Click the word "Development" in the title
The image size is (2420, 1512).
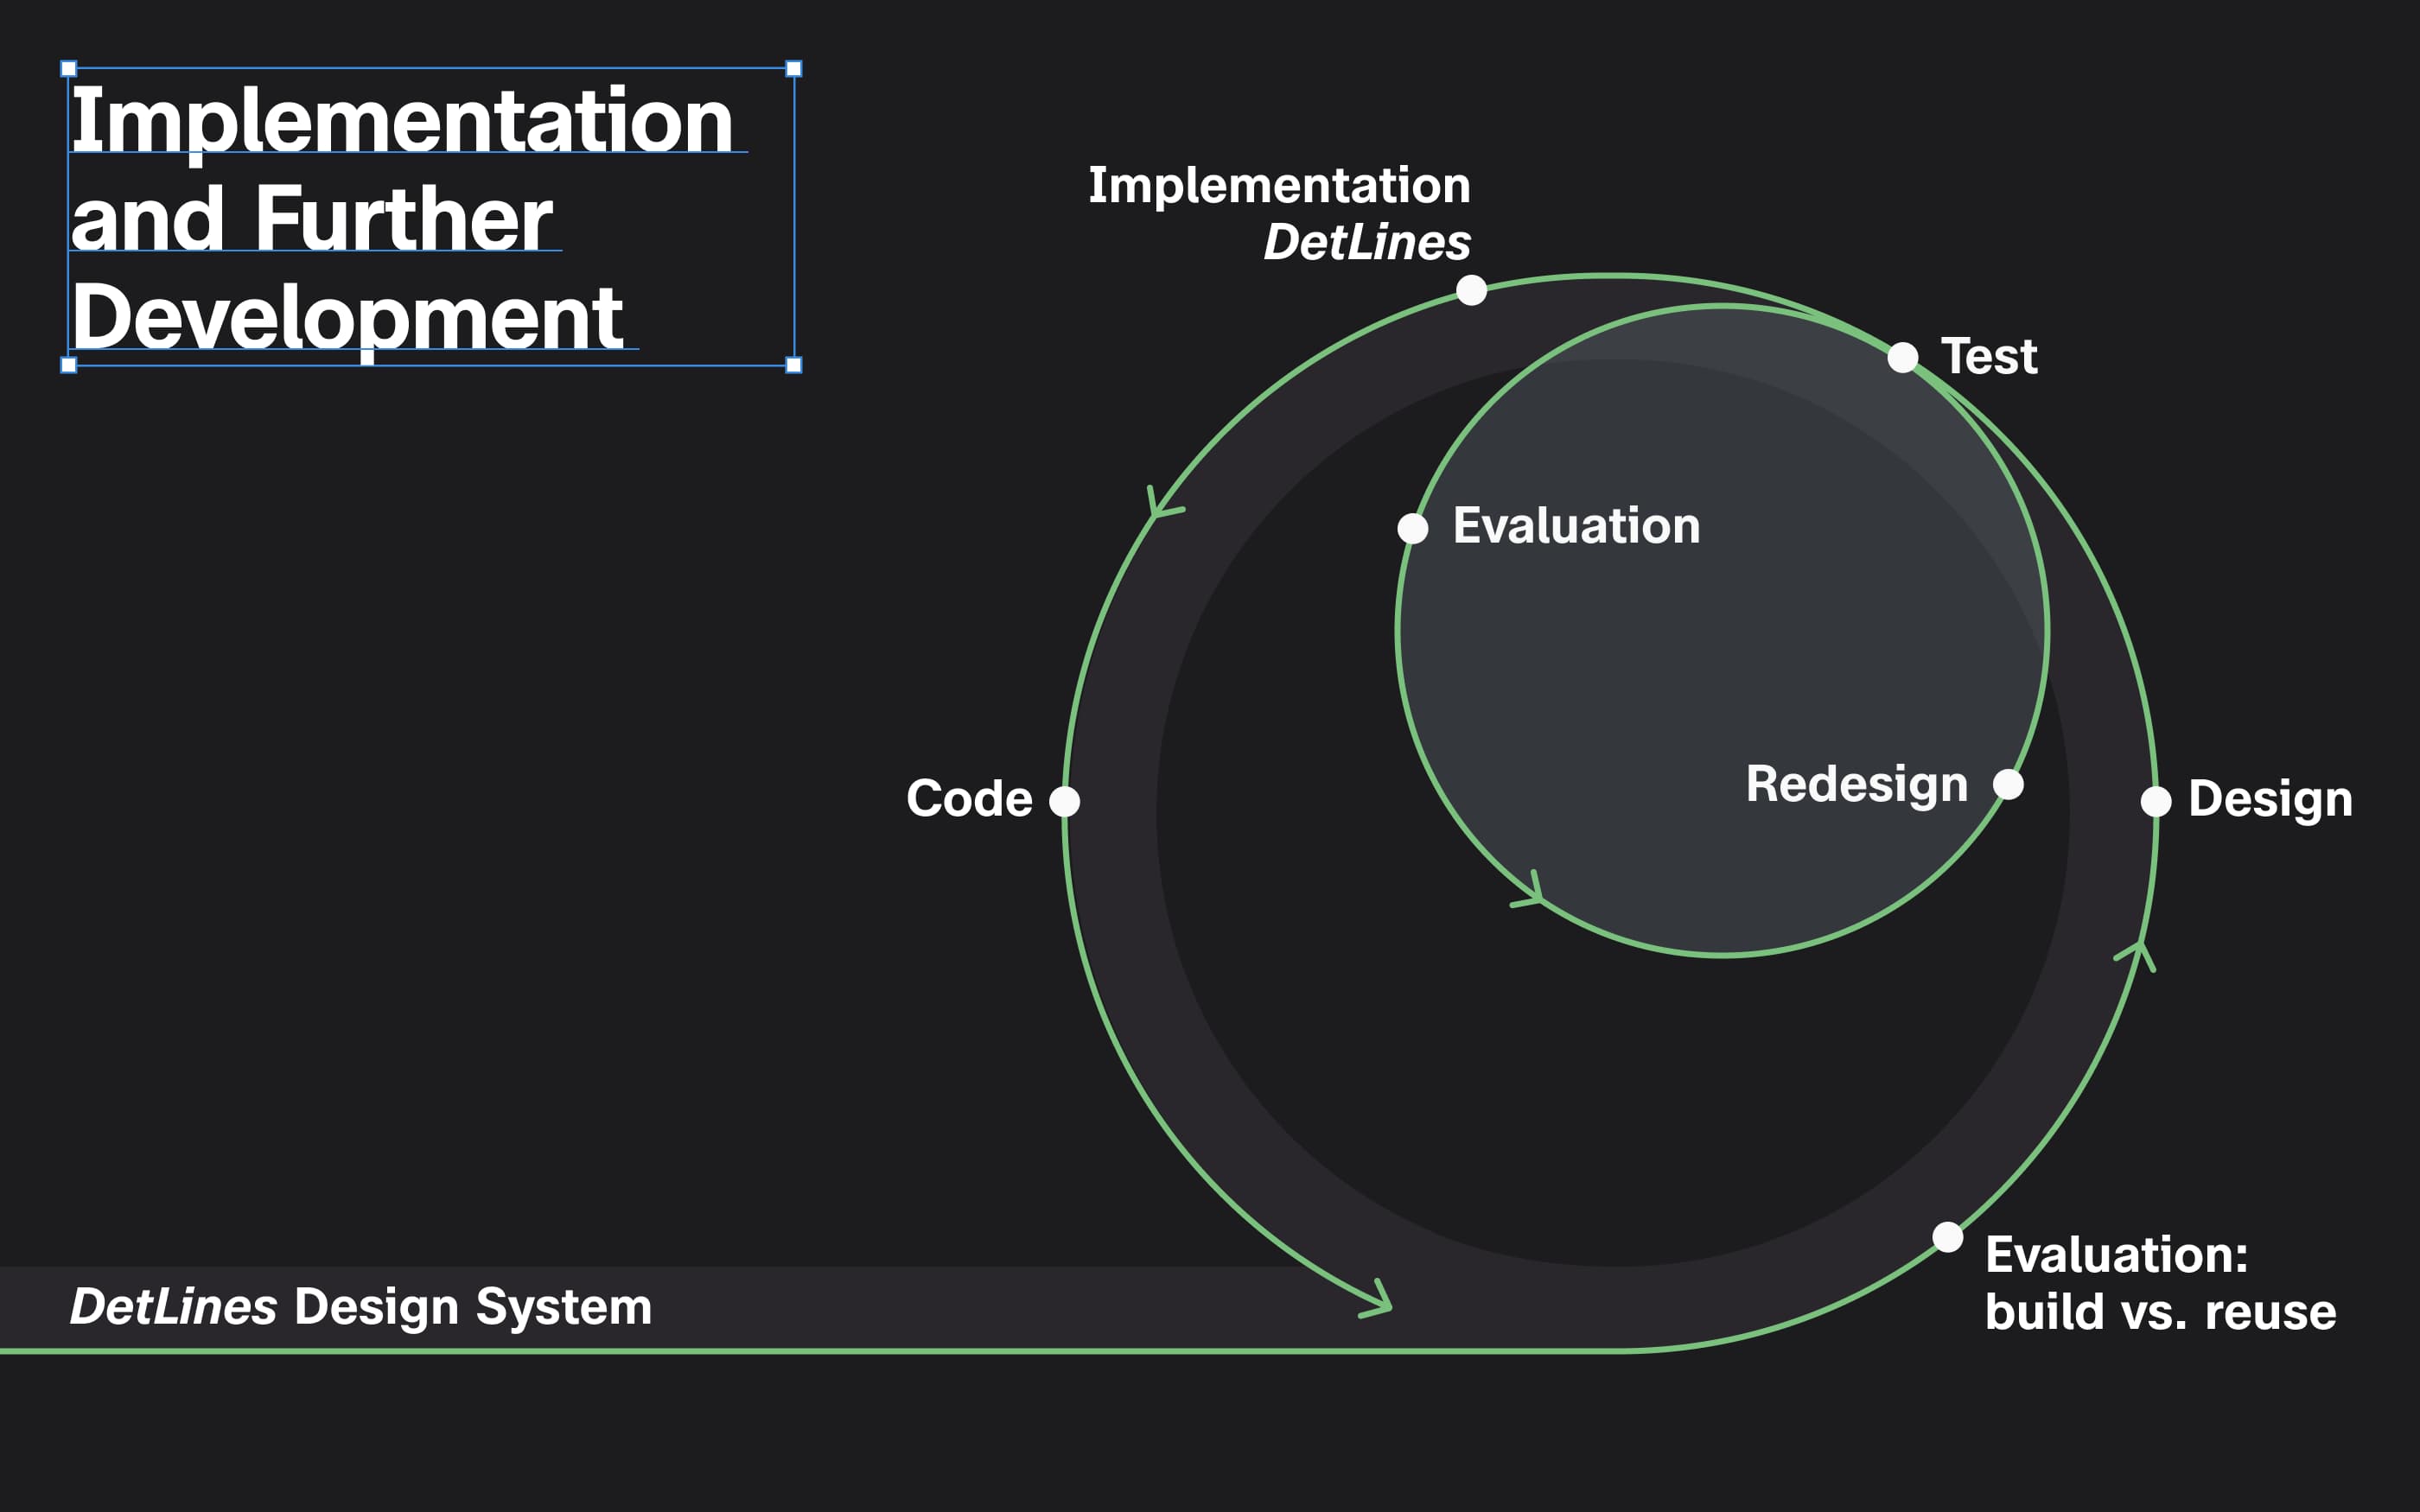(347, 318)
